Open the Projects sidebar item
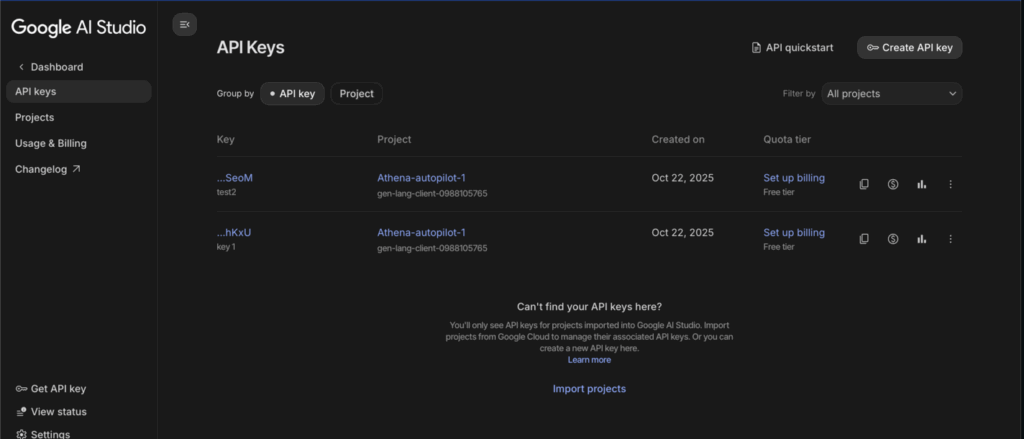Image resolution: width=1024 pixels, height=439 pixels. [x=35, y=117]
